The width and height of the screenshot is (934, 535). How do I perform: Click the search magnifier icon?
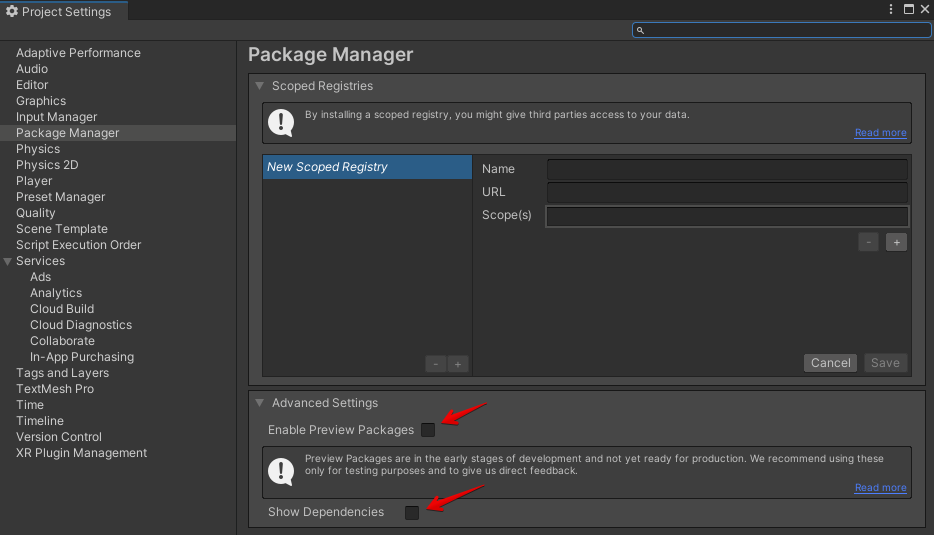(640, 30)
